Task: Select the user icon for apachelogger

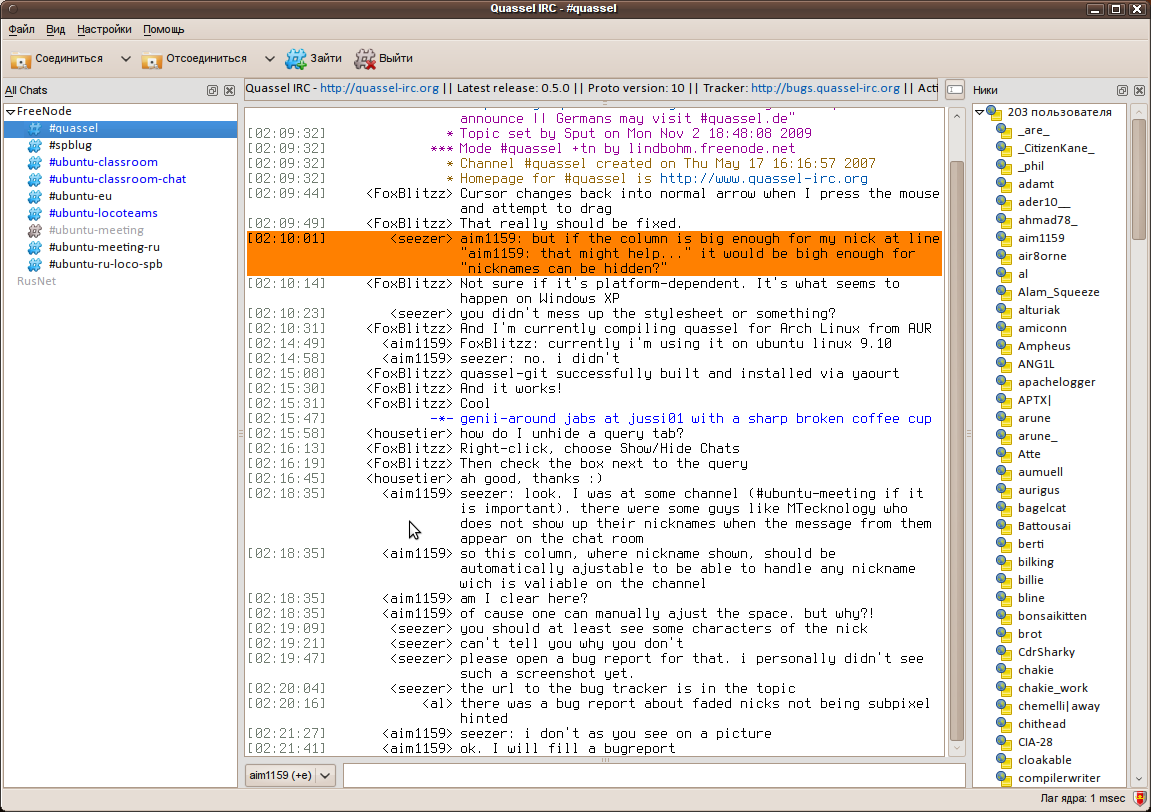Action: pyautogui.click(x=1003, y=382)
